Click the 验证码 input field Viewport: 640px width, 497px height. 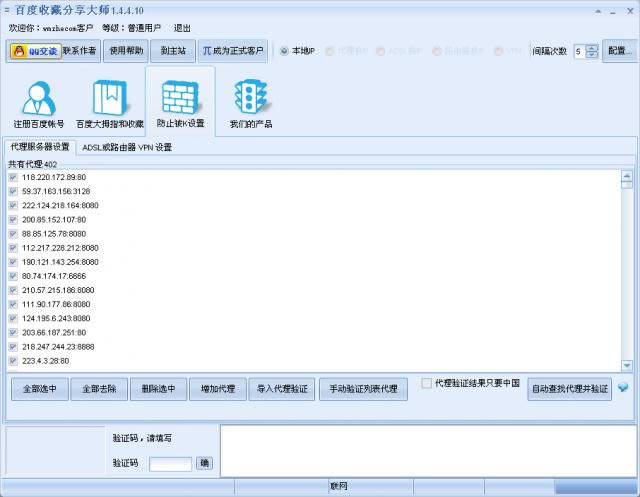(170, 464)
